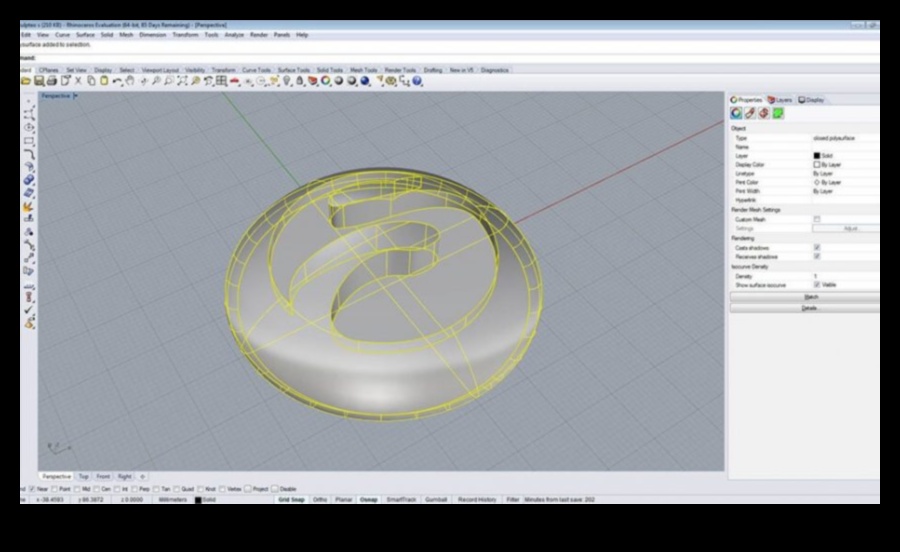Open the object Properties icon in panel

[736, 114]
